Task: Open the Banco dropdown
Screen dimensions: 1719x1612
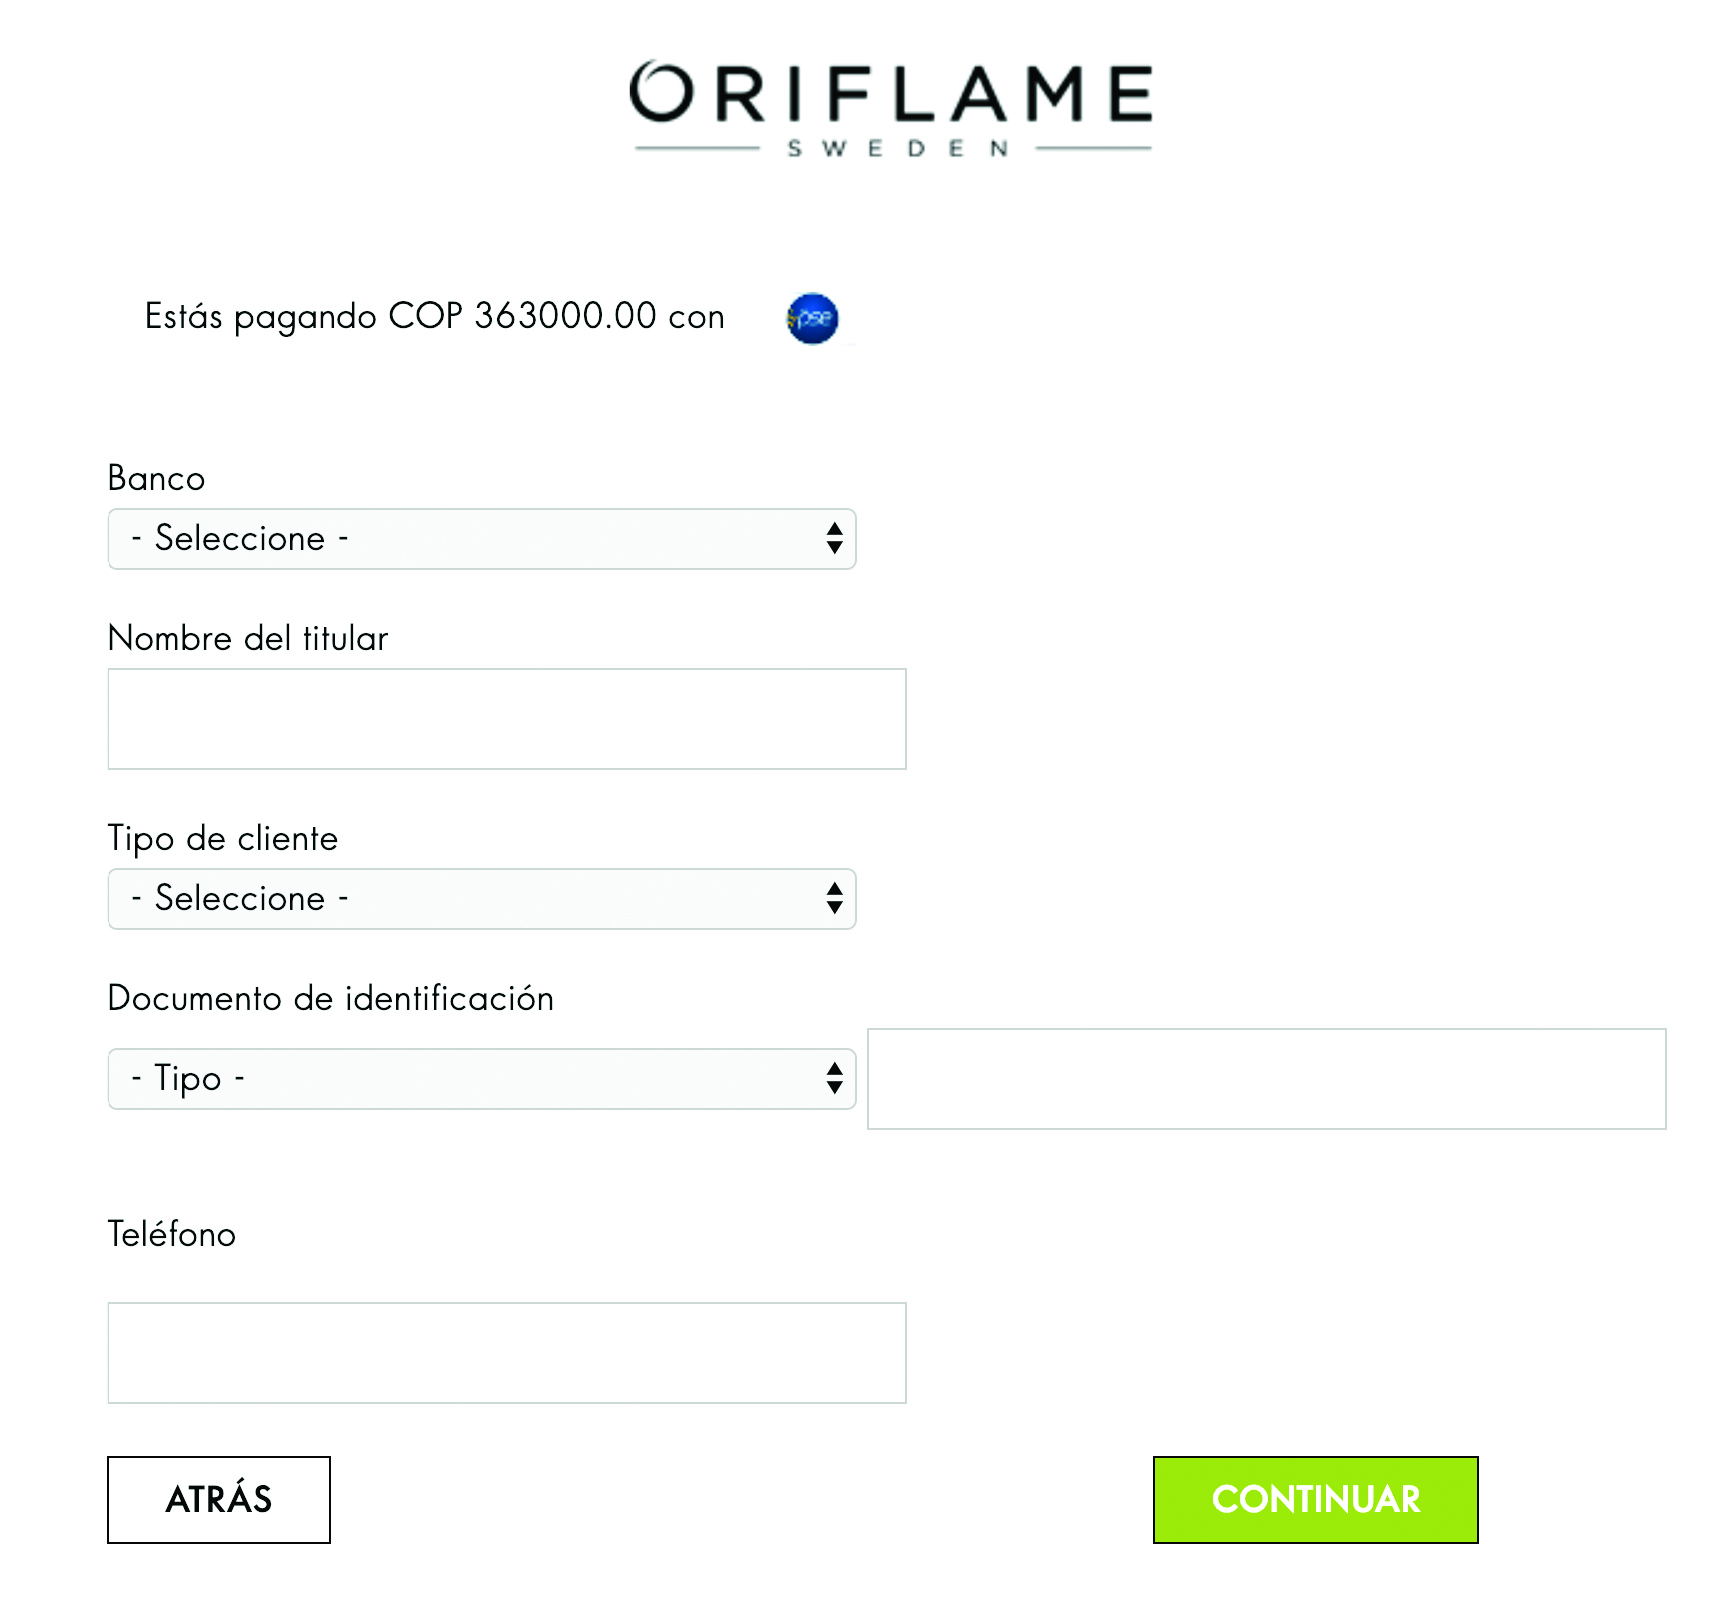Action: click(482, 539)
